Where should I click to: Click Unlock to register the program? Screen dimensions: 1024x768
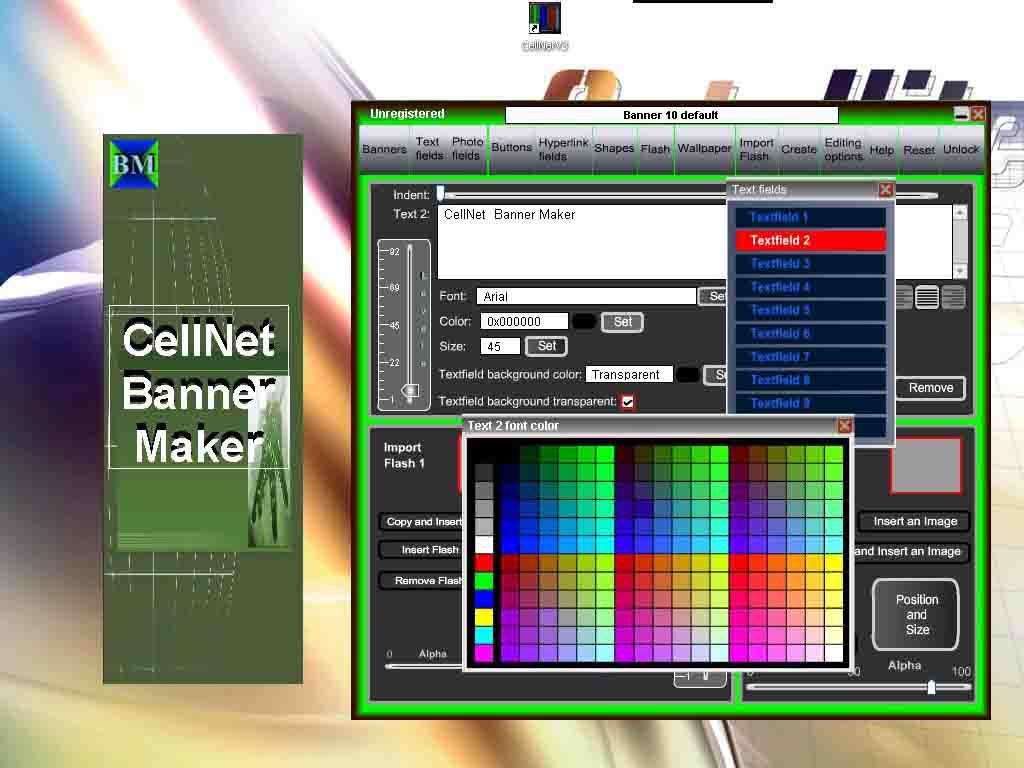pos(961,150)
